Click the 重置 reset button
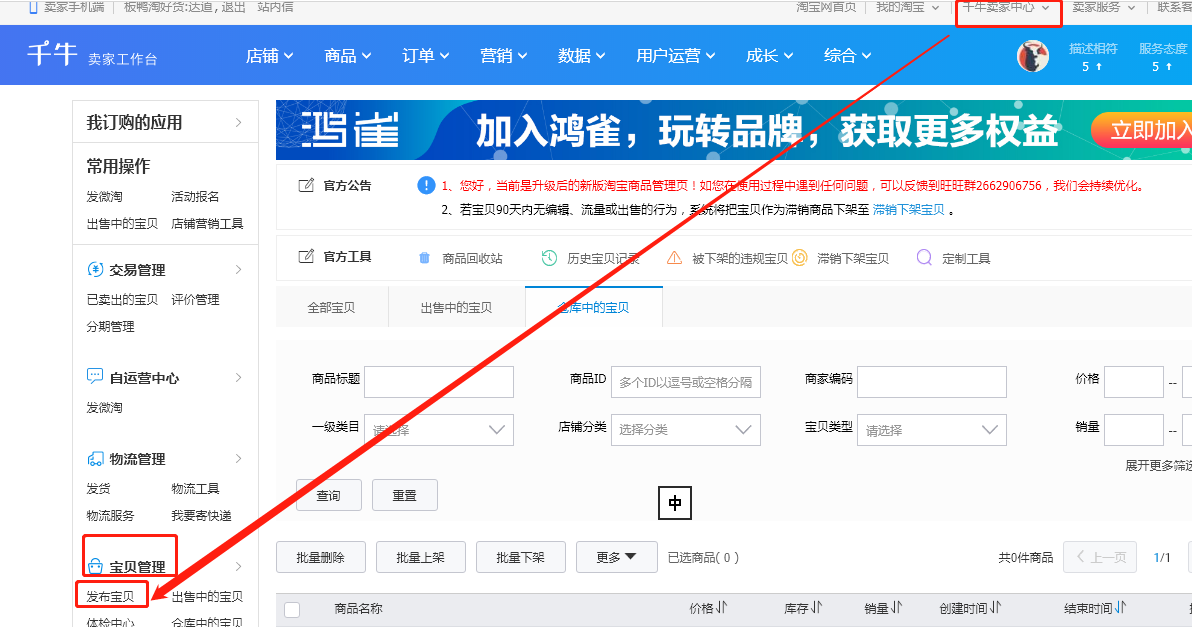The height and width of the screenshot is (627, 1192). pos(404,496)
